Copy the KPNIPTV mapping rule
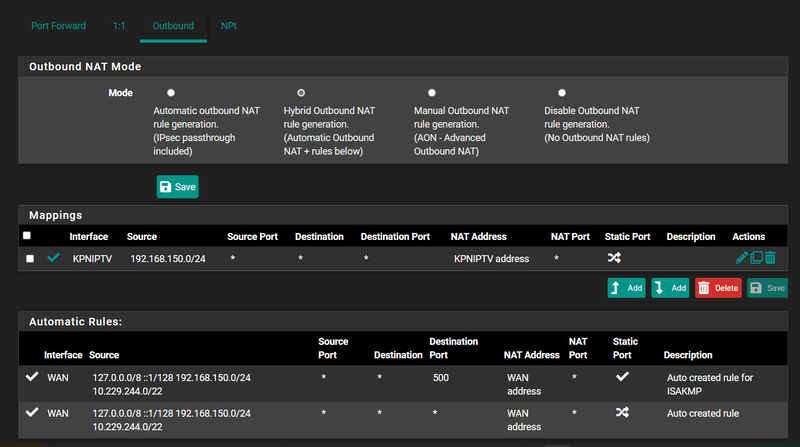The image size is (800, 447). [x=756, y=258]
